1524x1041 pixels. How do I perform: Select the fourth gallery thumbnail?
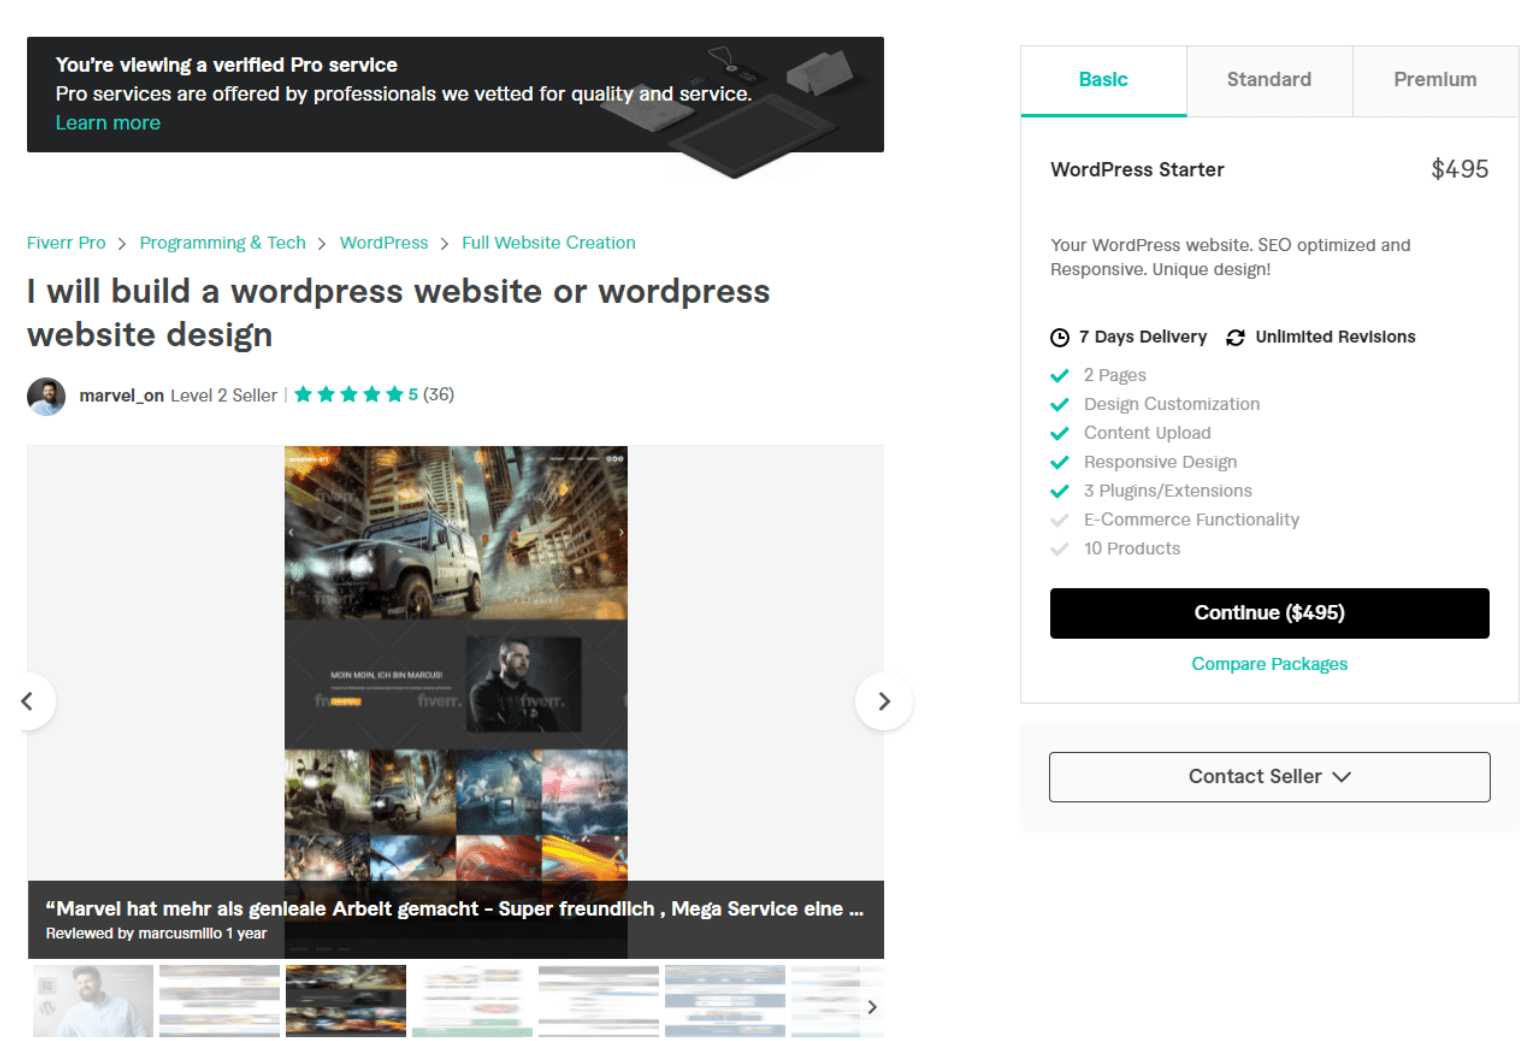pos(473,1001)
